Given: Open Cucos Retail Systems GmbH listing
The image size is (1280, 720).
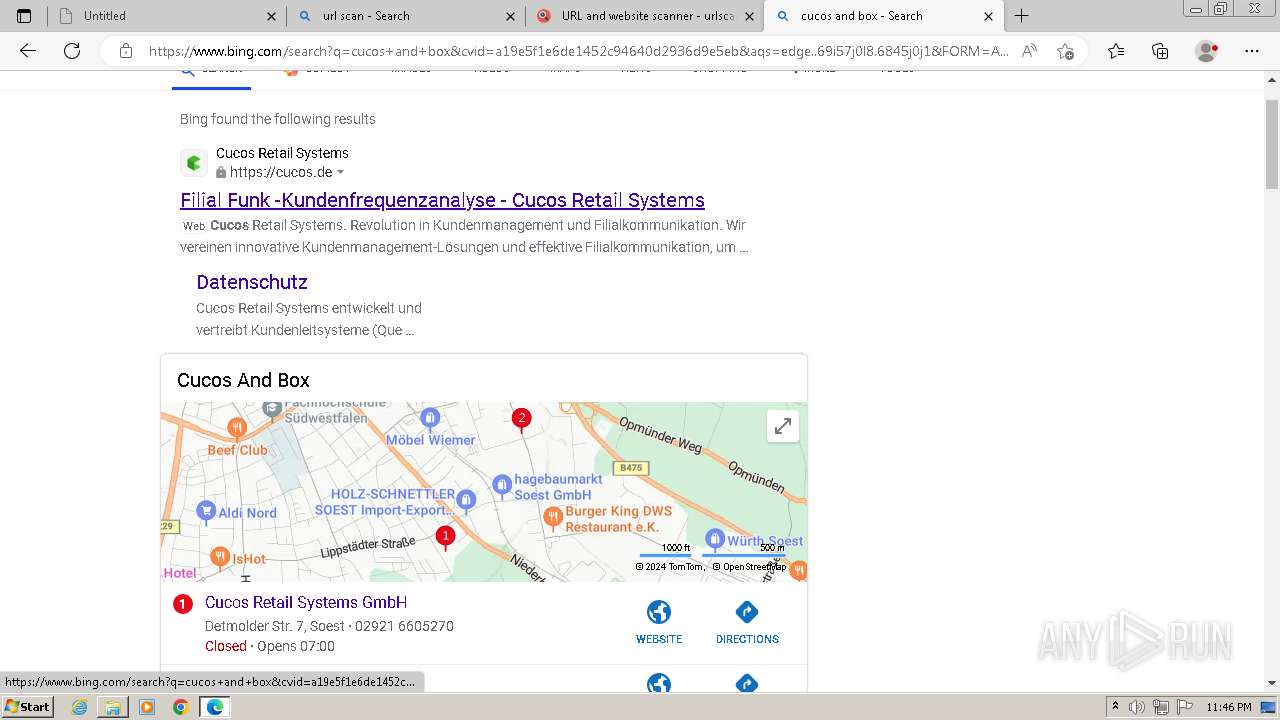Looking at the screenshot, I should point(306,602).
